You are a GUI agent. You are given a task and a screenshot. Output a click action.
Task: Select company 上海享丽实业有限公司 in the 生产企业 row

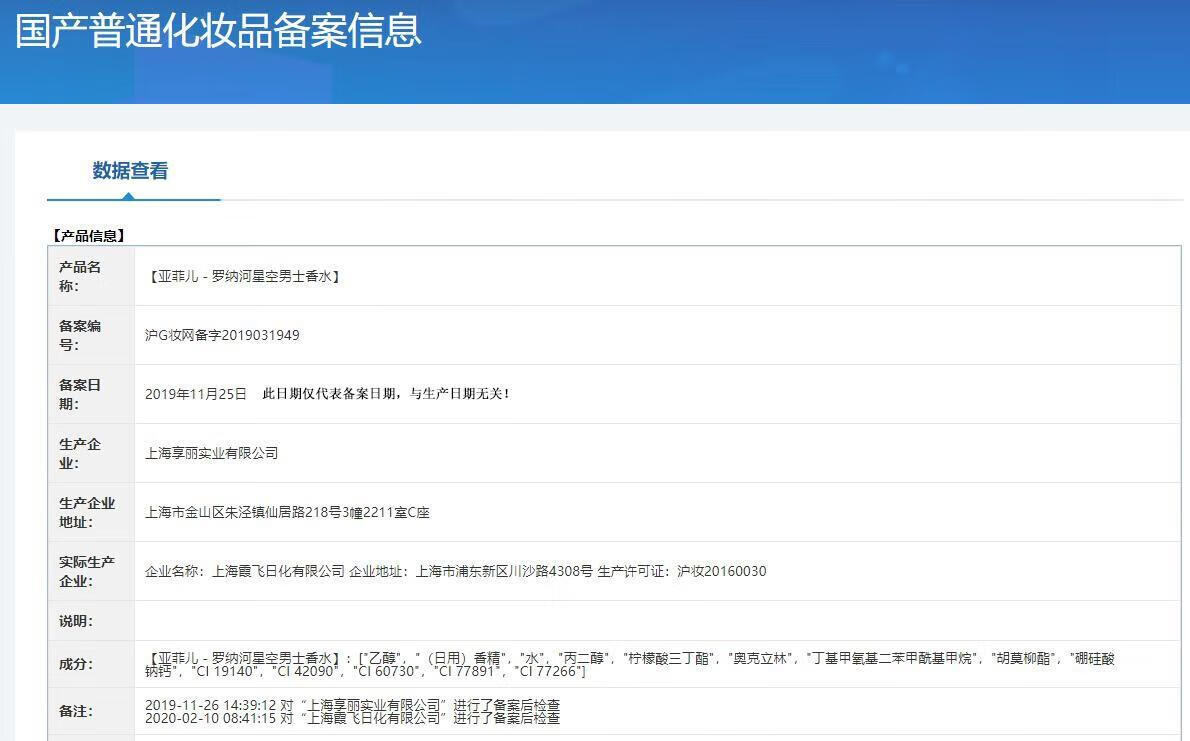212,453
